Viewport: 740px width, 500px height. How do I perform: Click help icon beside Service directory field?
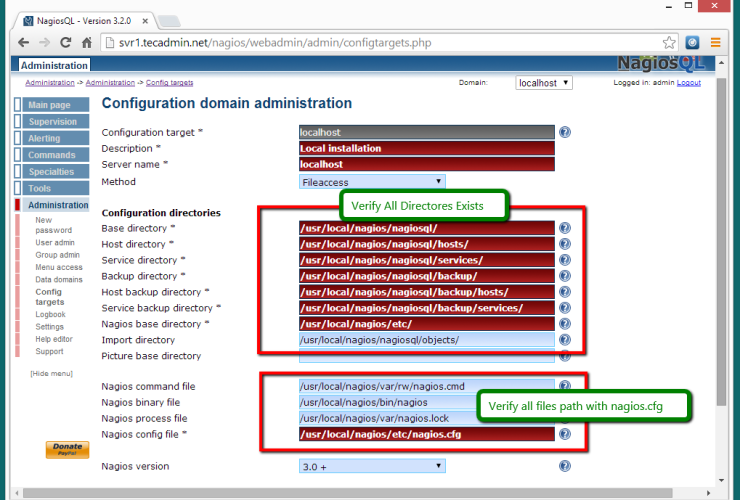tap(565, 260)
